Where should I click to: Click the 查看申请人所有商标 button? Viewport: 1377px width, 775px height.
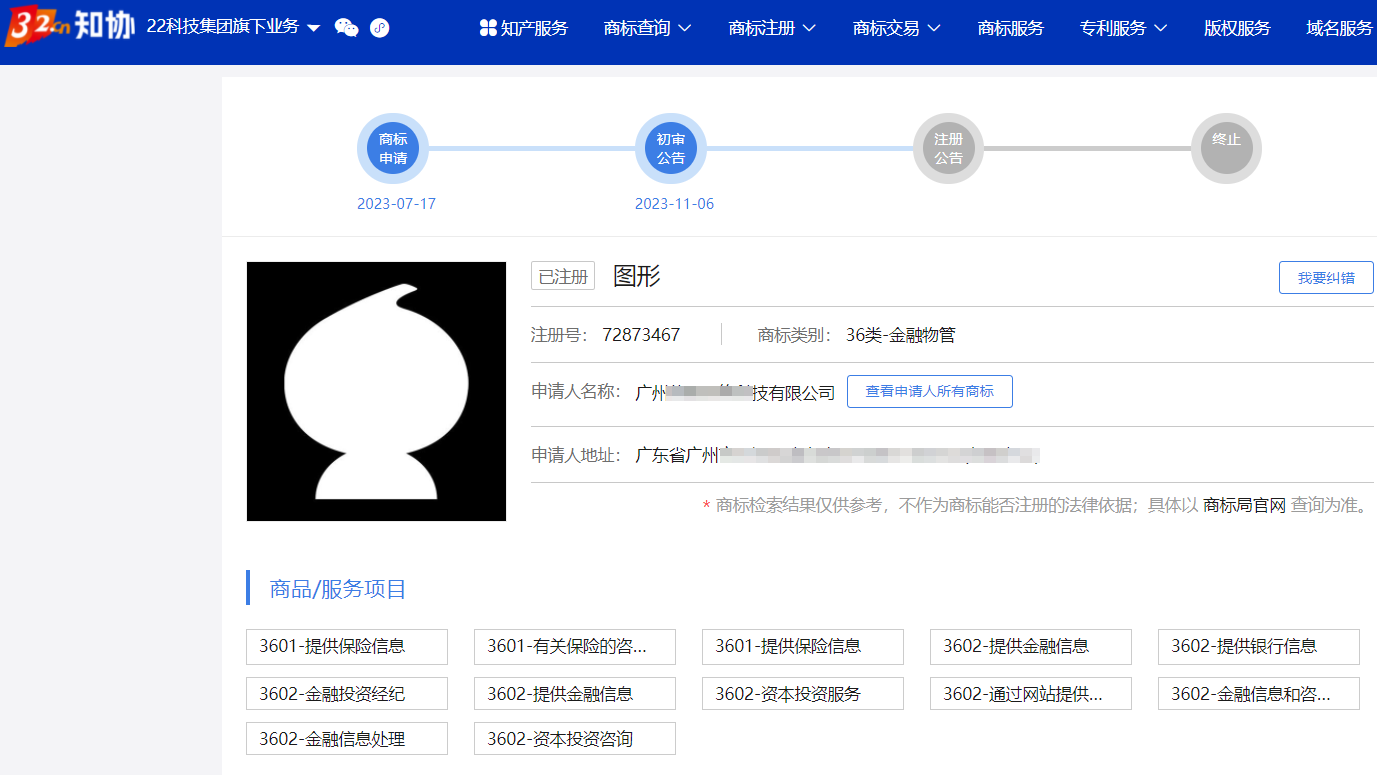[x=930, y=392]
